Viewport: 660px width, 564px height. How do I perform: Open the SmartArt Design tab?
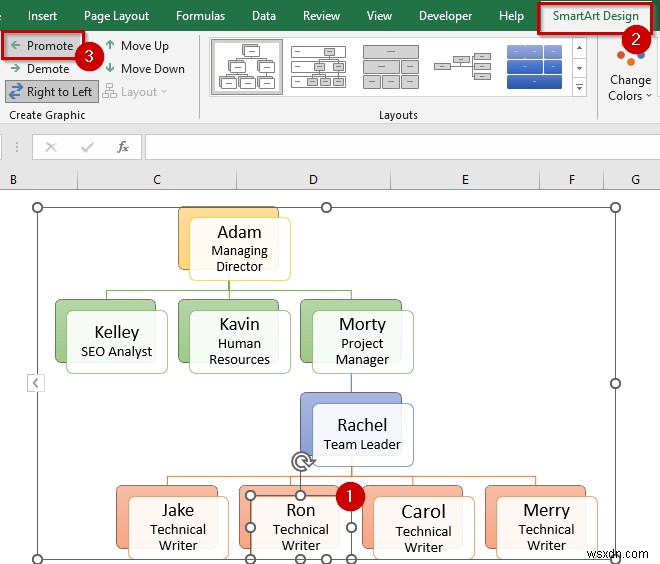pyautogui.click(x=595, y=16)
